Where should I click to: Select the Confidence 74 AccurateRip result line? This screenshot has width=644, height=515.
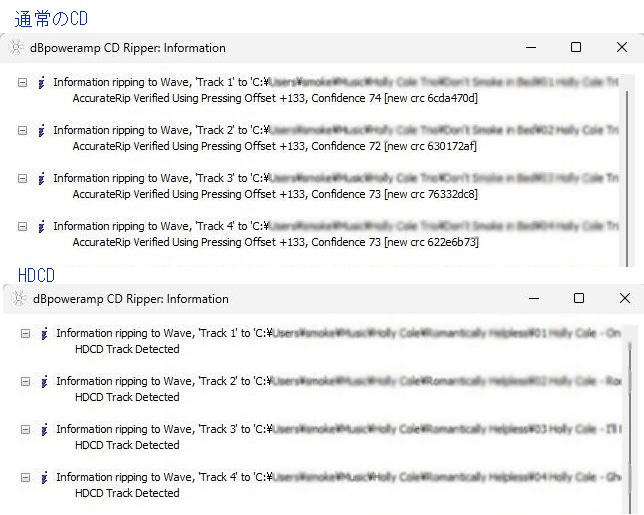point(275,98)
